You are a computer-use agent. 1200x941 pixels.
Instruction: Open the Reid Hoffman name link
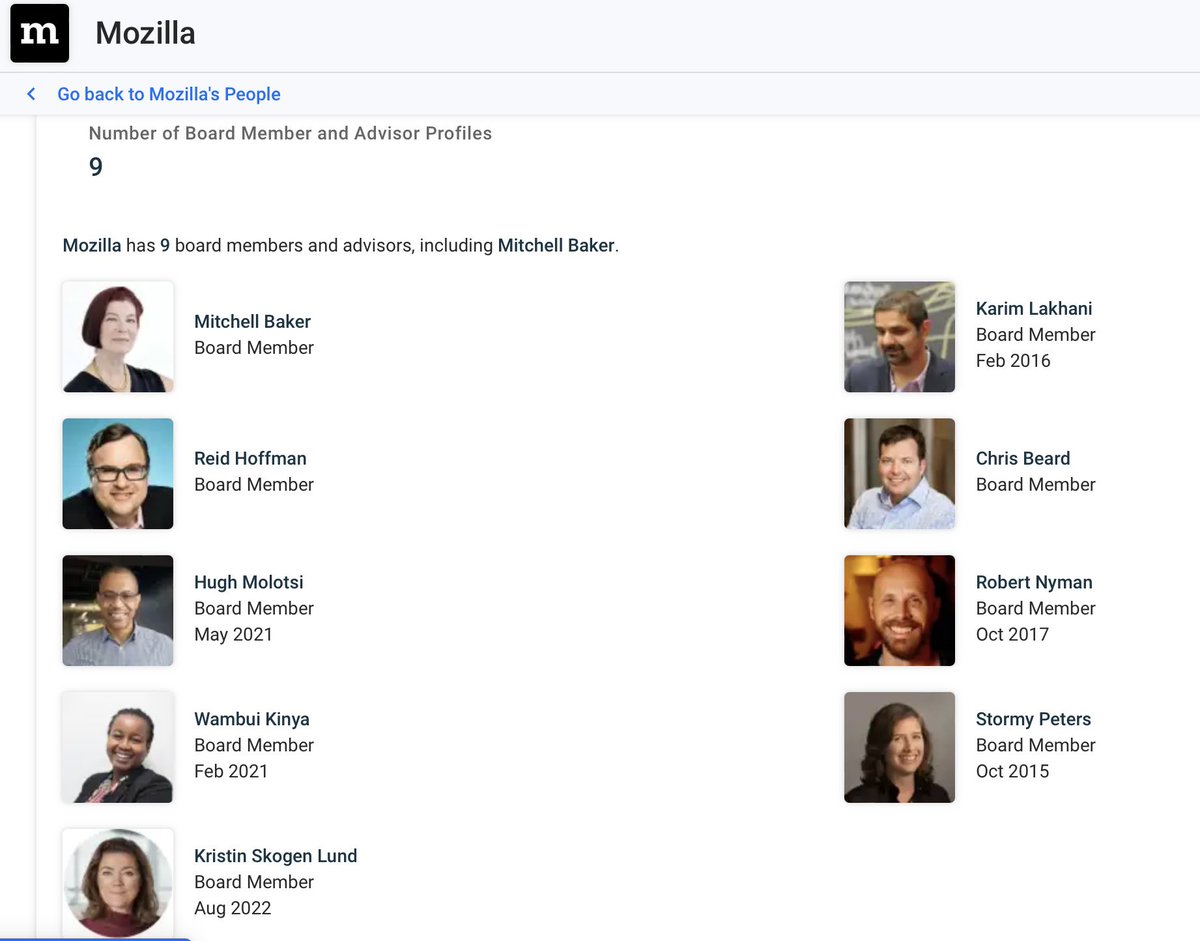click(x=250, y=459)
